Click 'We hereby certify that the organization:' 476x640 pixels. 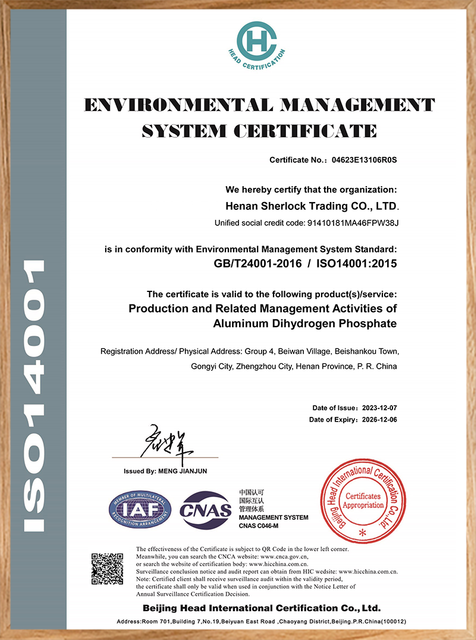[x=311, y=190]
